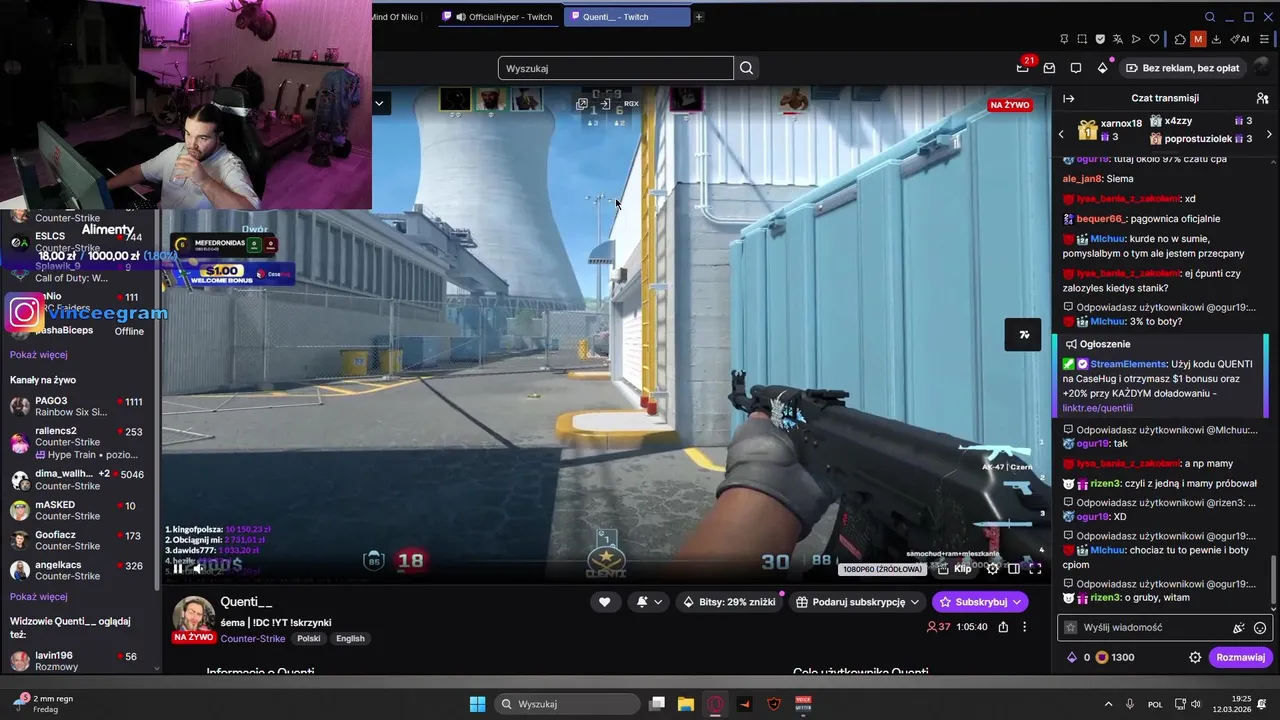Click the chat scrollbar down arrow
Viewport: 1280px width, 720px height.
(x=1273, y=608)
